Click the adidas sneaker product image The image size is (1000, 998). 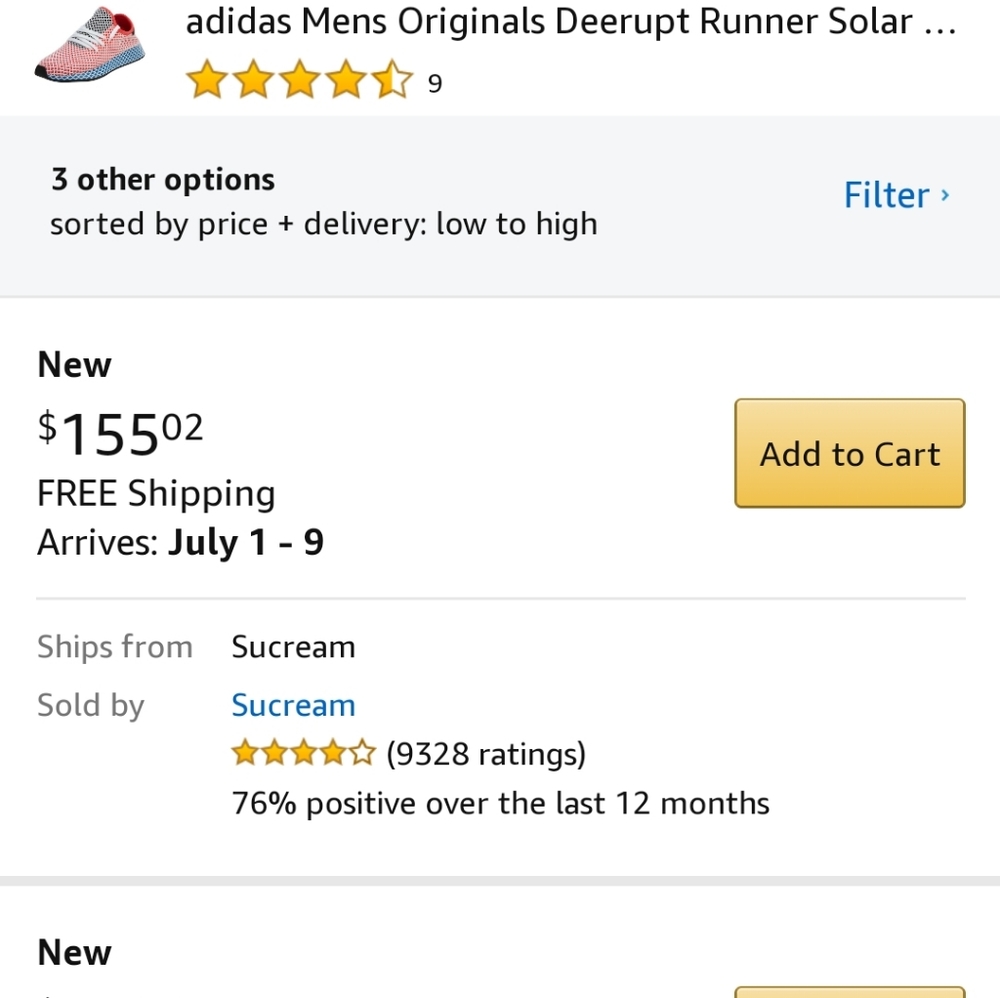tap(88, 50)
